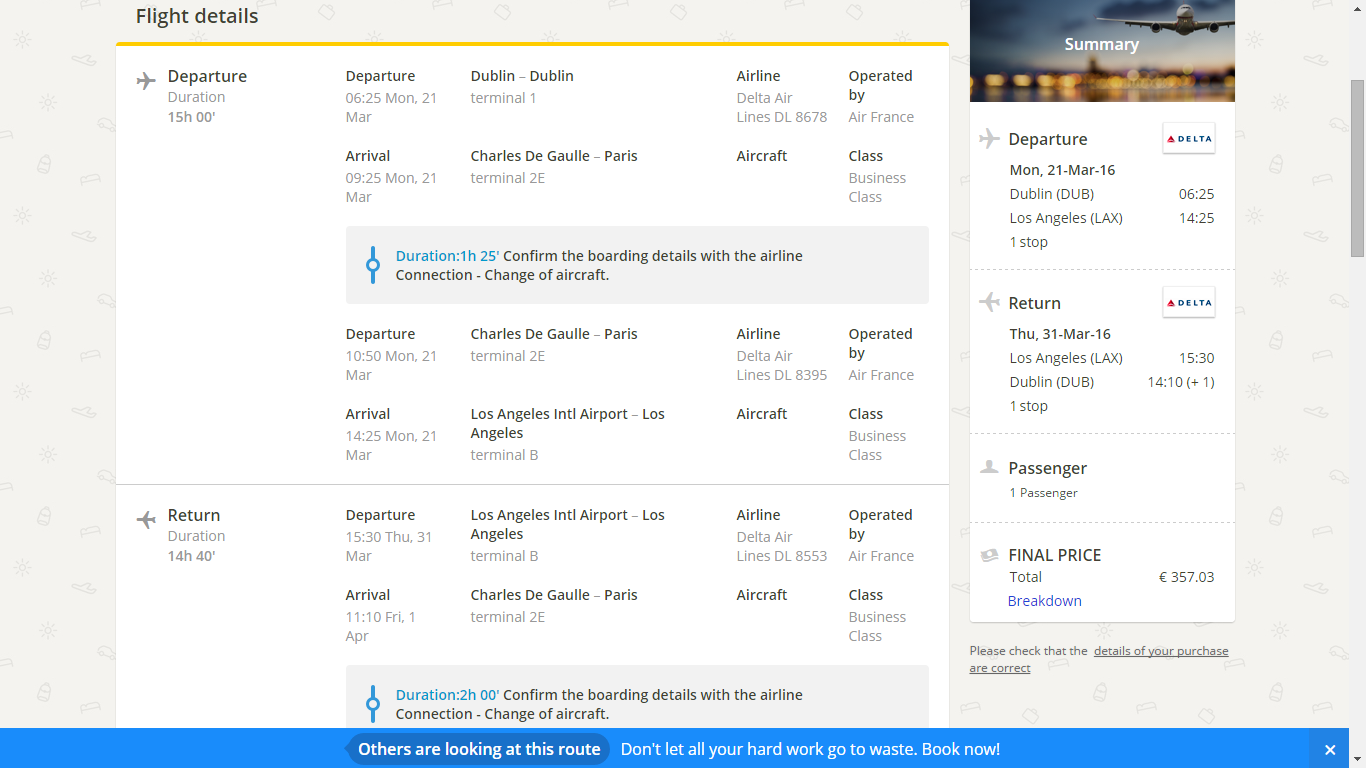1366x768 pixels.
Task: Close the blue Book now banner
Action: [x=1330, y=750]
